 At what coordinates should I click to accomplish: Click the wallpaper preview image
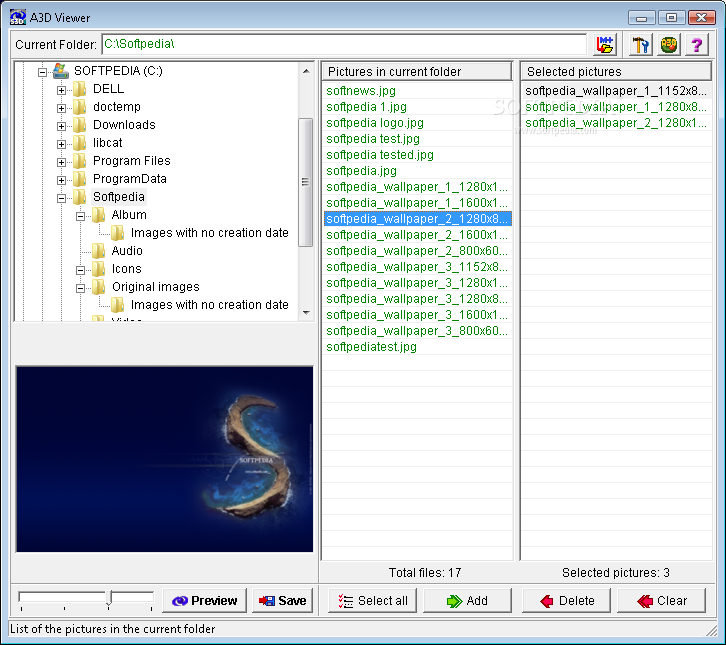pos(164,459)
